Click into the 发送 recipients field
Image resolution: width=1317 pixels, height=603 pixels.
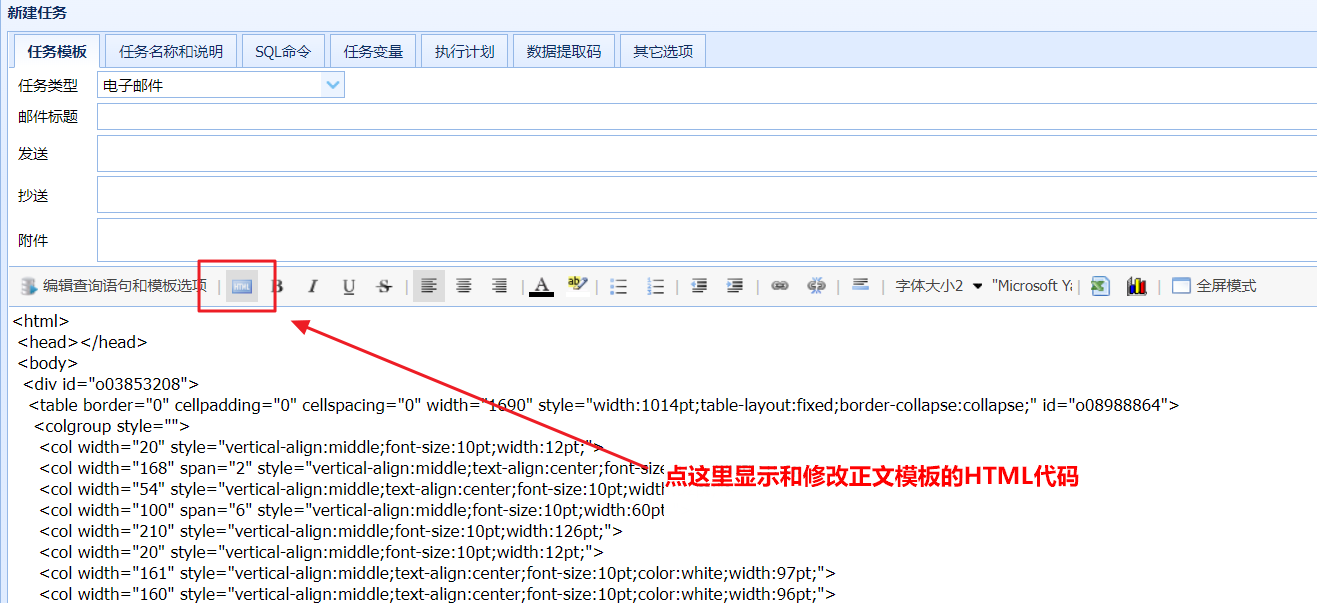707,154
